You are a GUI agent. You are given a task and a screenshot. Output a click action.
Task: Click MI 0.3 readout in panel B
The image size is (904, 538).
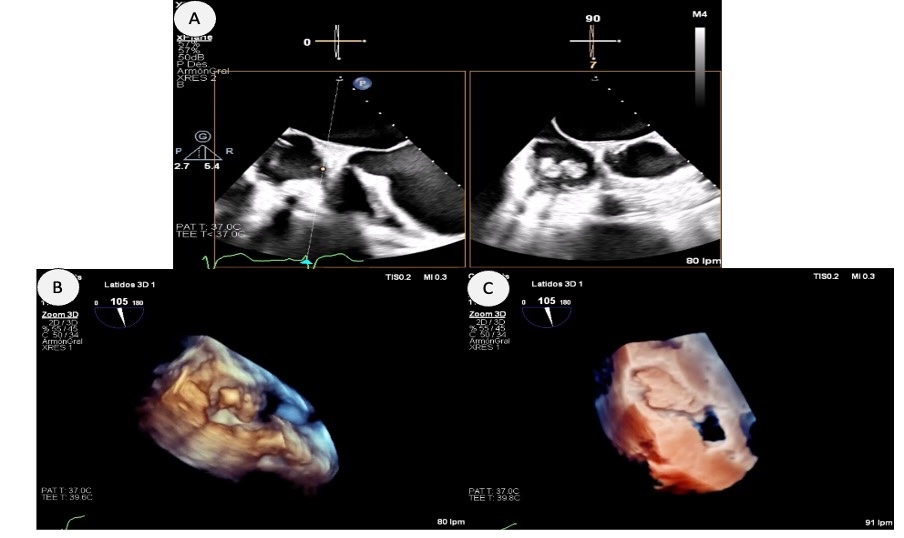435,277
